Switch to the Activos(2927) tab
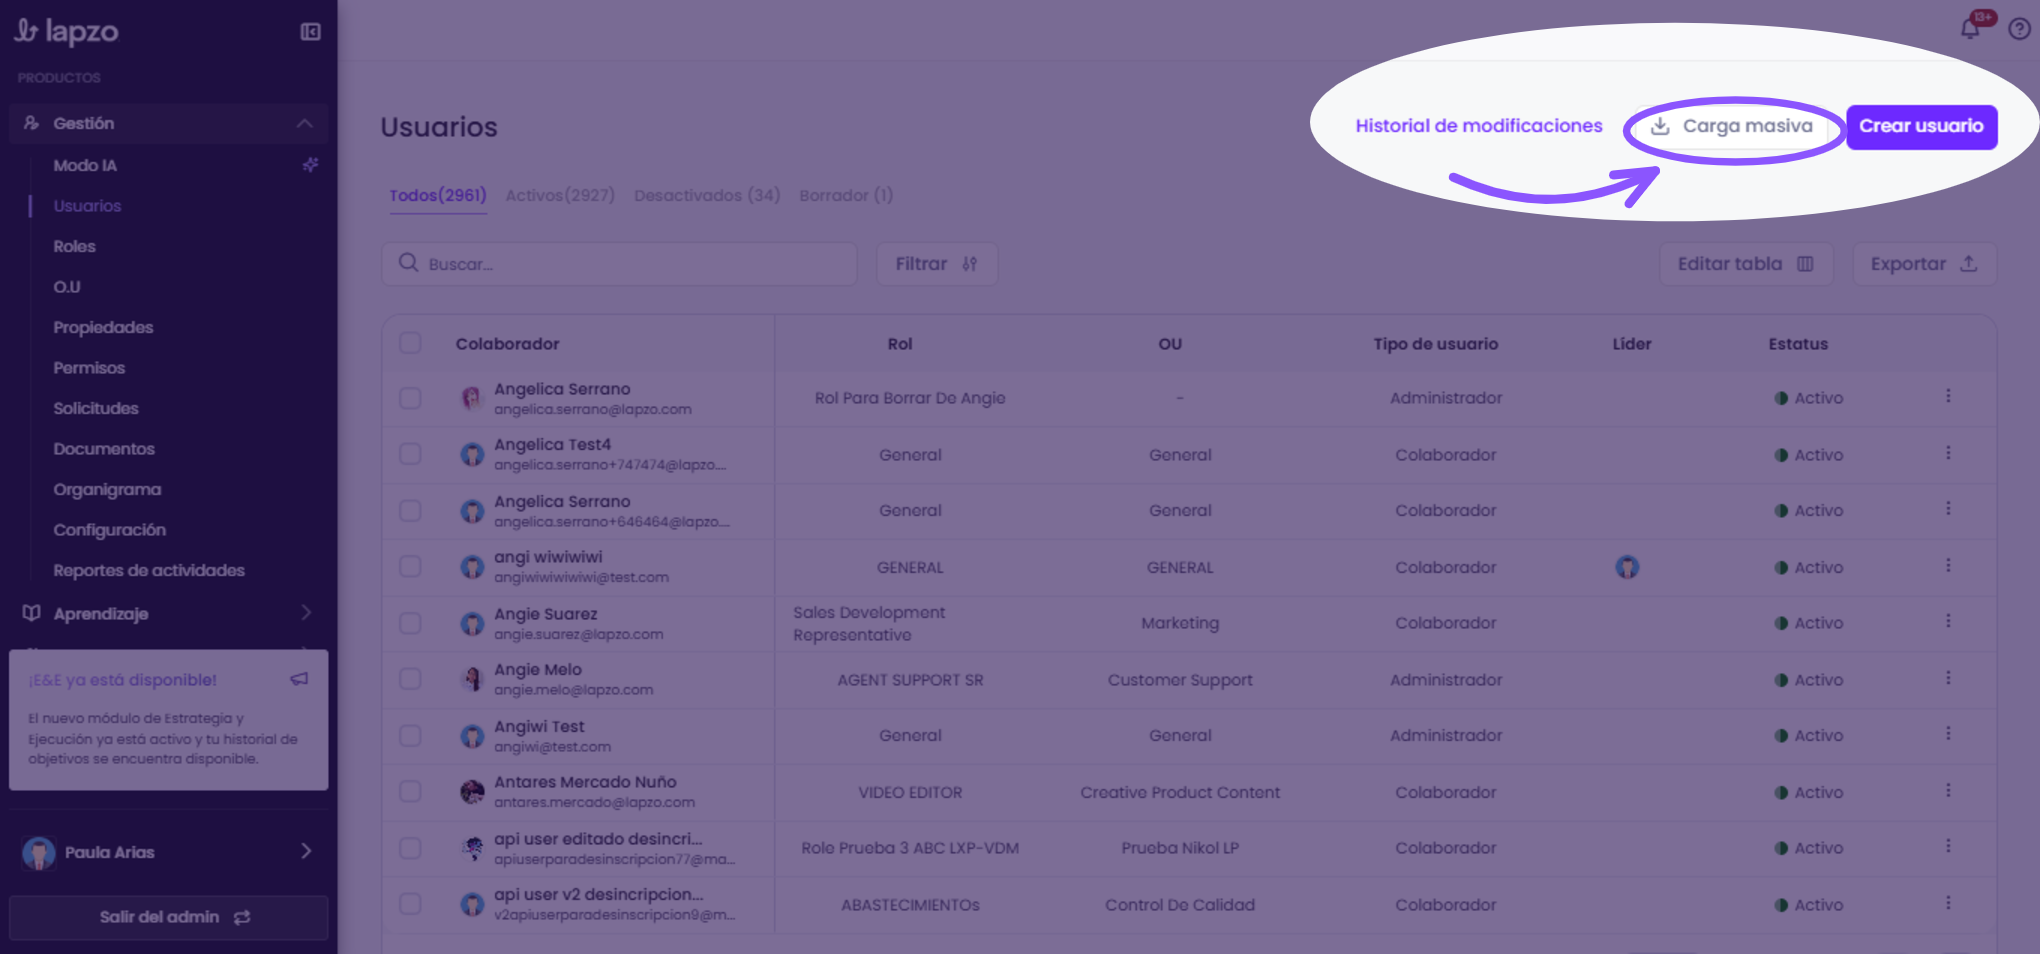 560,195
